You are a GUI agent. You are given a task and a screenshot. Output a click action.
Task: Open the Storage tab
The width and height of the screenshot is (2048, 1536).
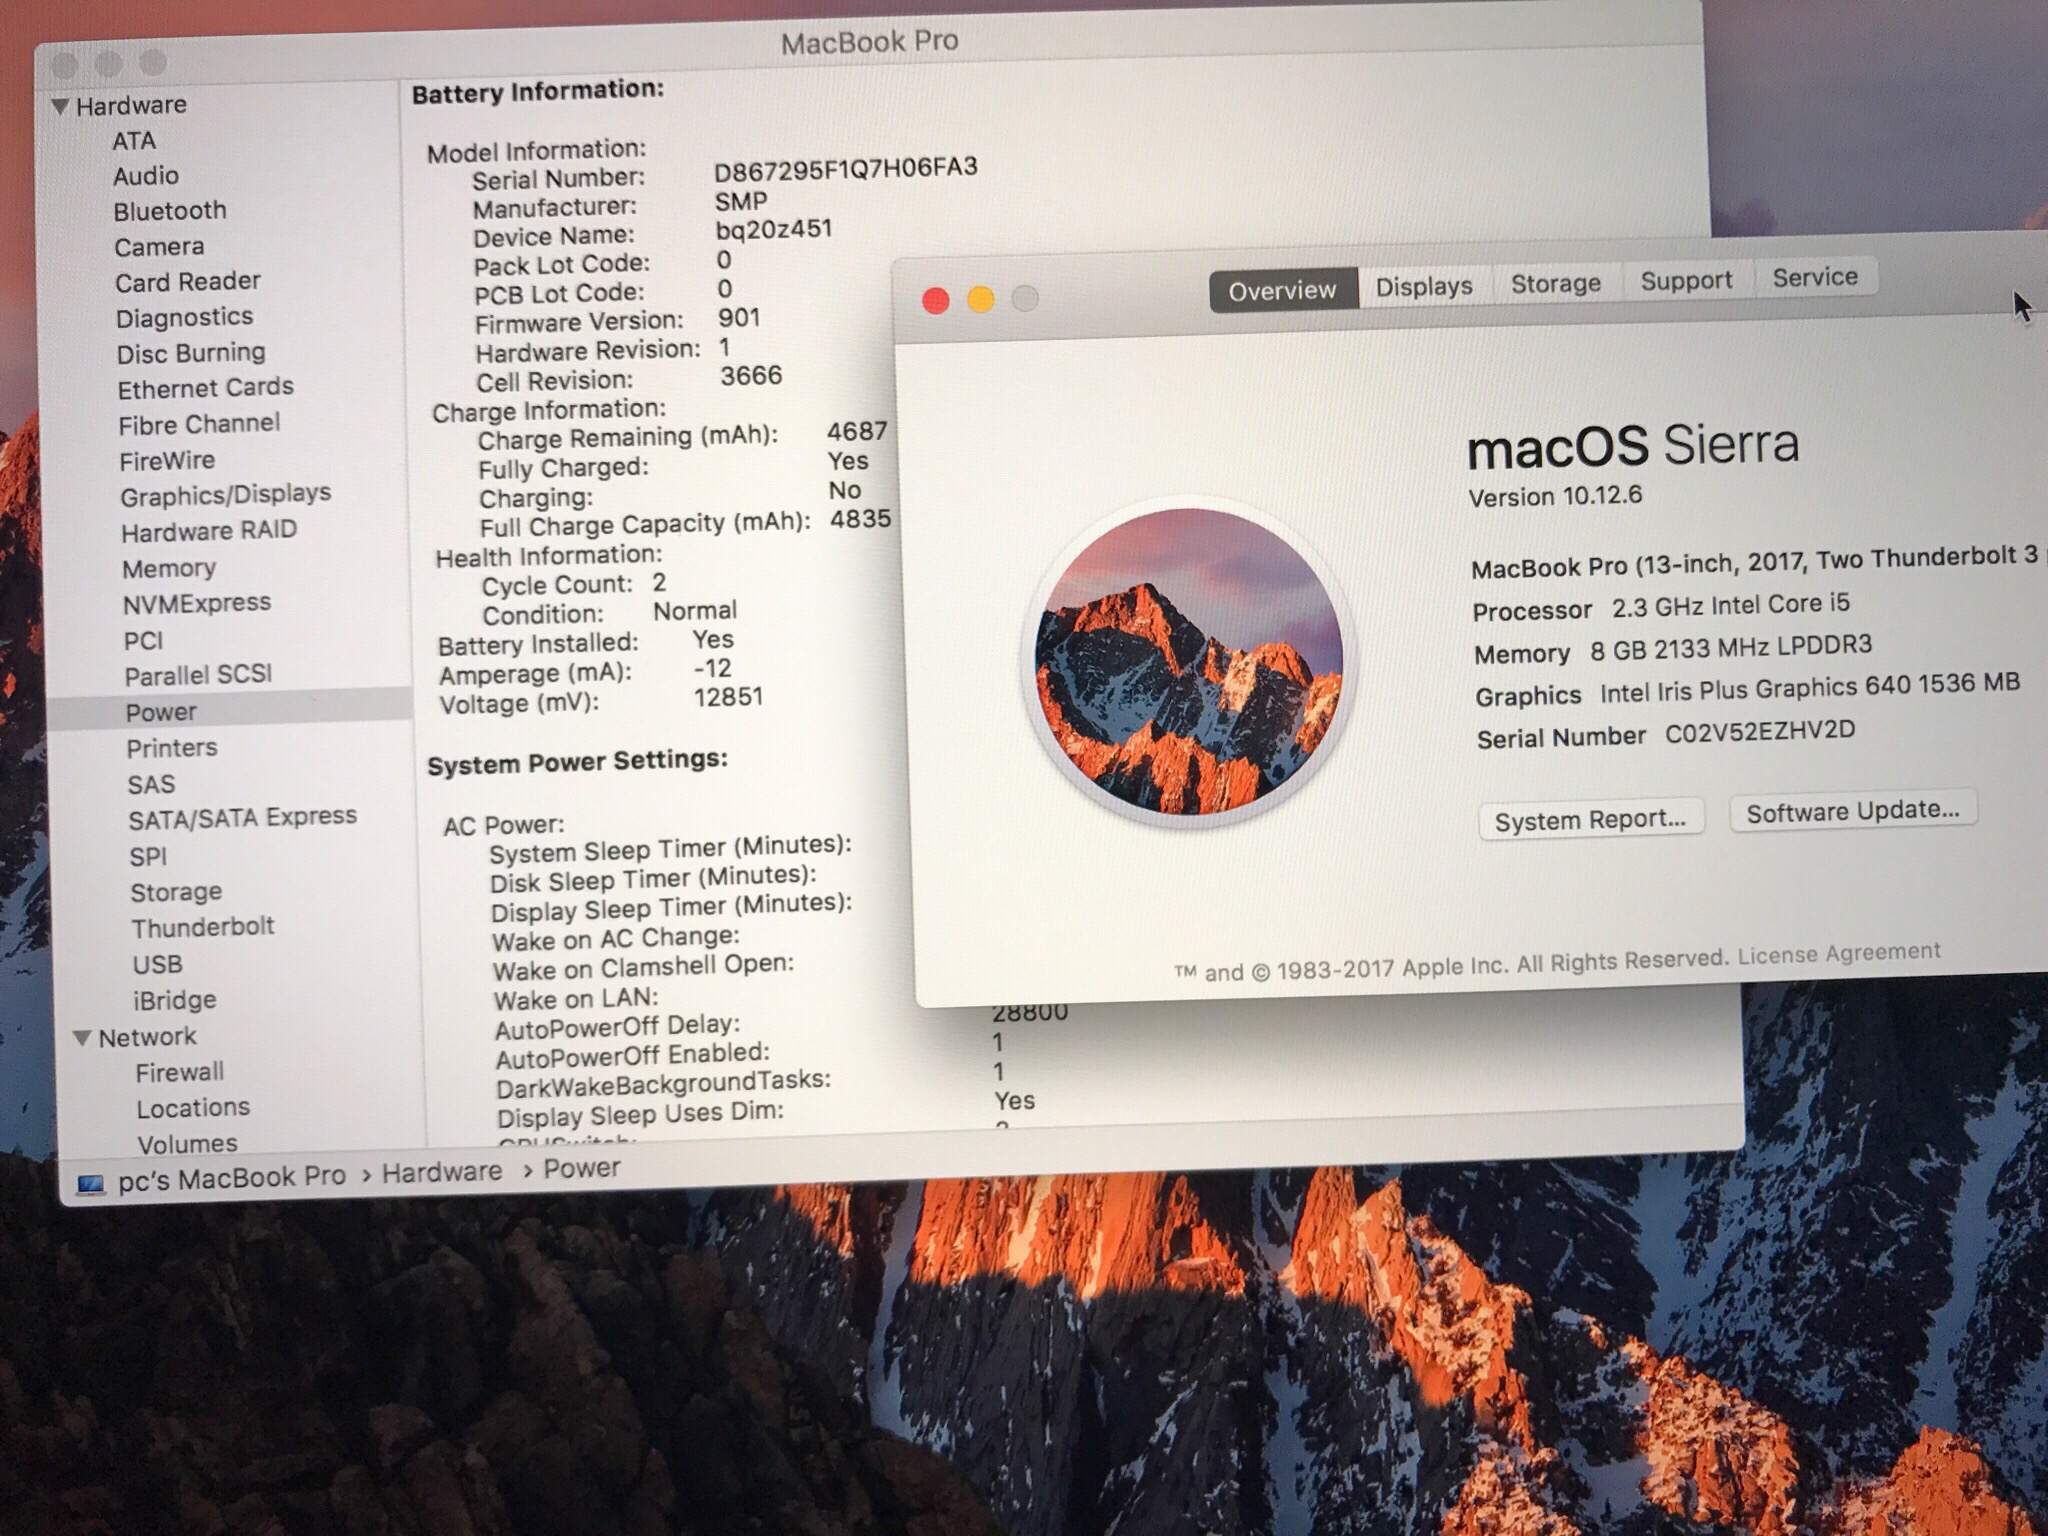pyautogui.click(x=1555, y=284)
